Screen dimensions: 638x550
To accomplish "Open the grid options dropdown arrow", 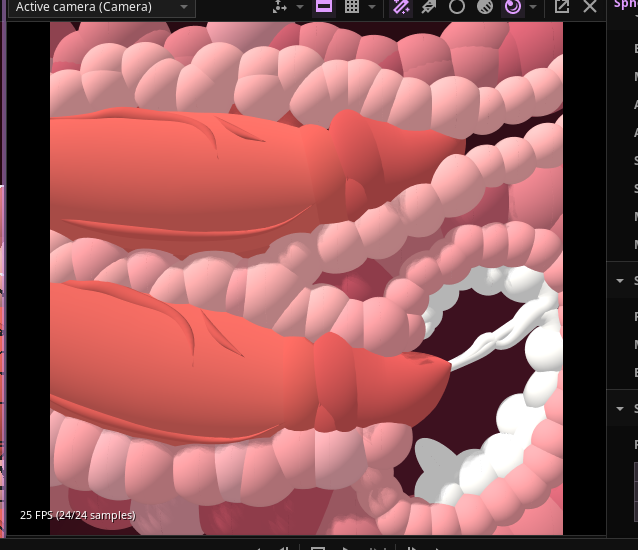I will [372, 7].
